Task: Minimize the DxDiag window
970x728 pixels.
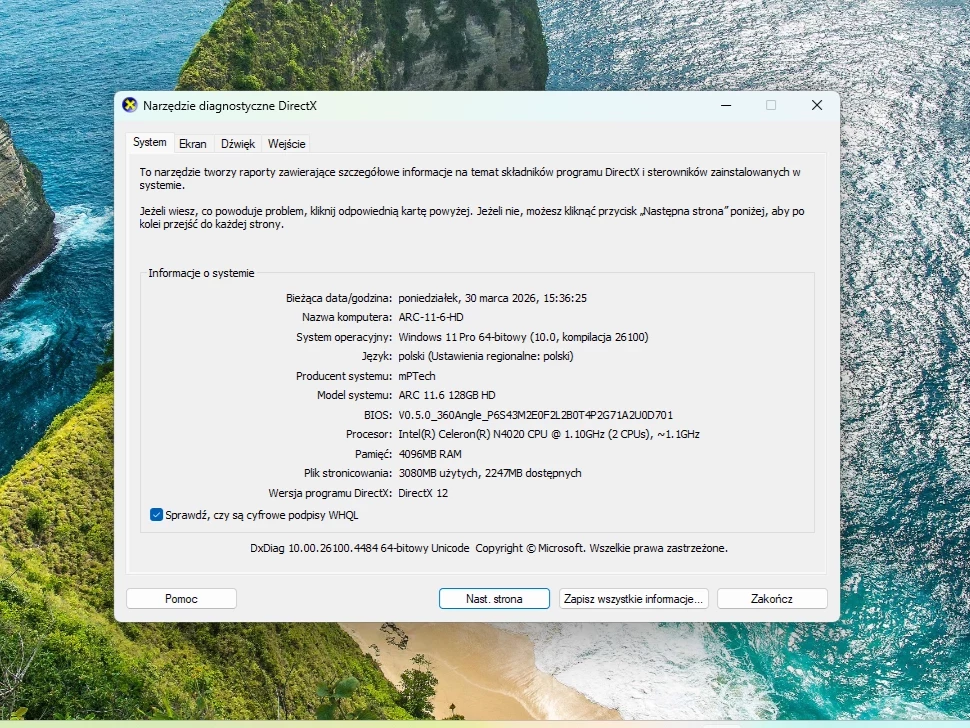Action: point(724,104)
